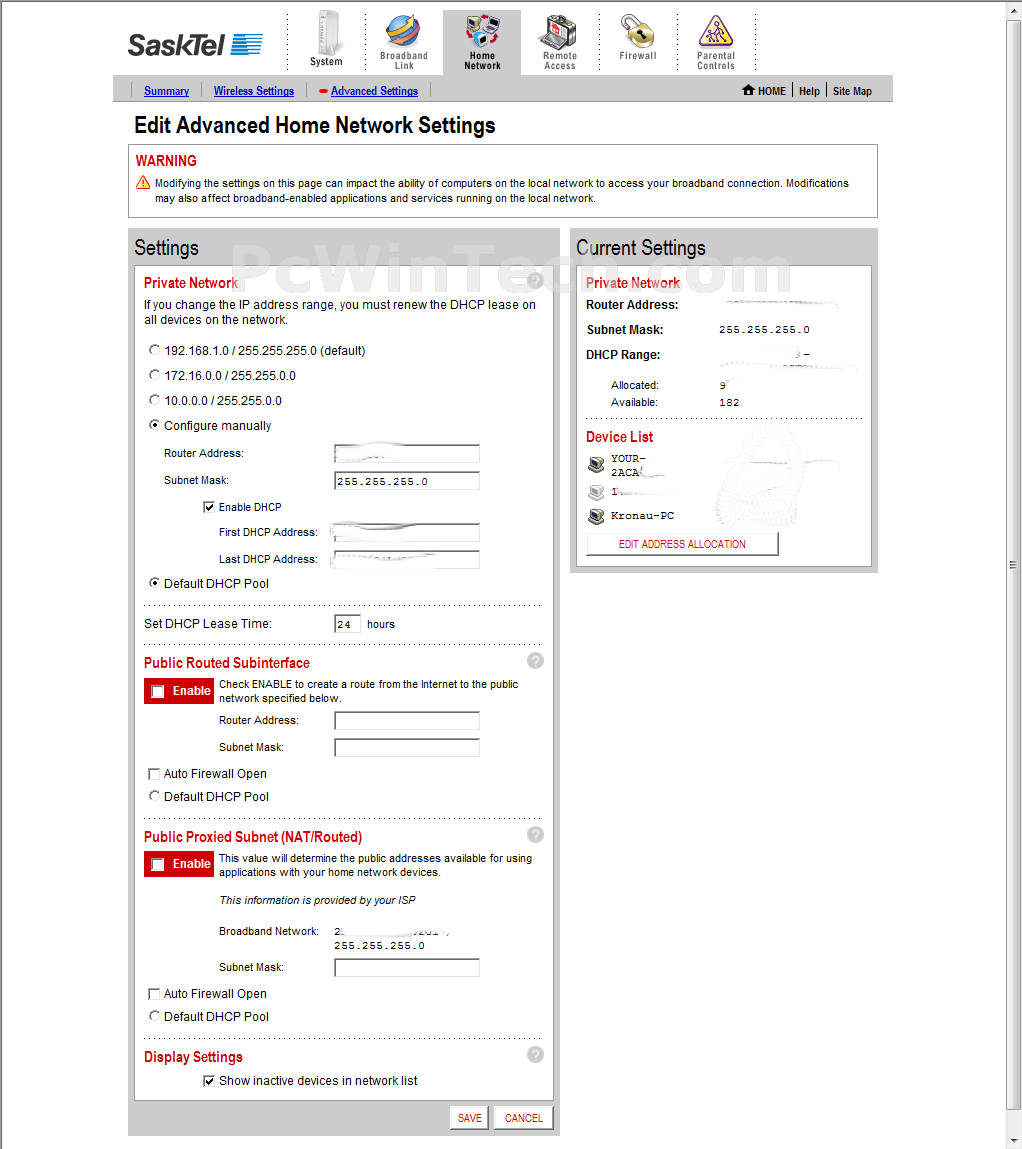Enable the Public Proxied Subnet checkbox
This screenshot has height=1149, width=1022.
tap(158, 865)
